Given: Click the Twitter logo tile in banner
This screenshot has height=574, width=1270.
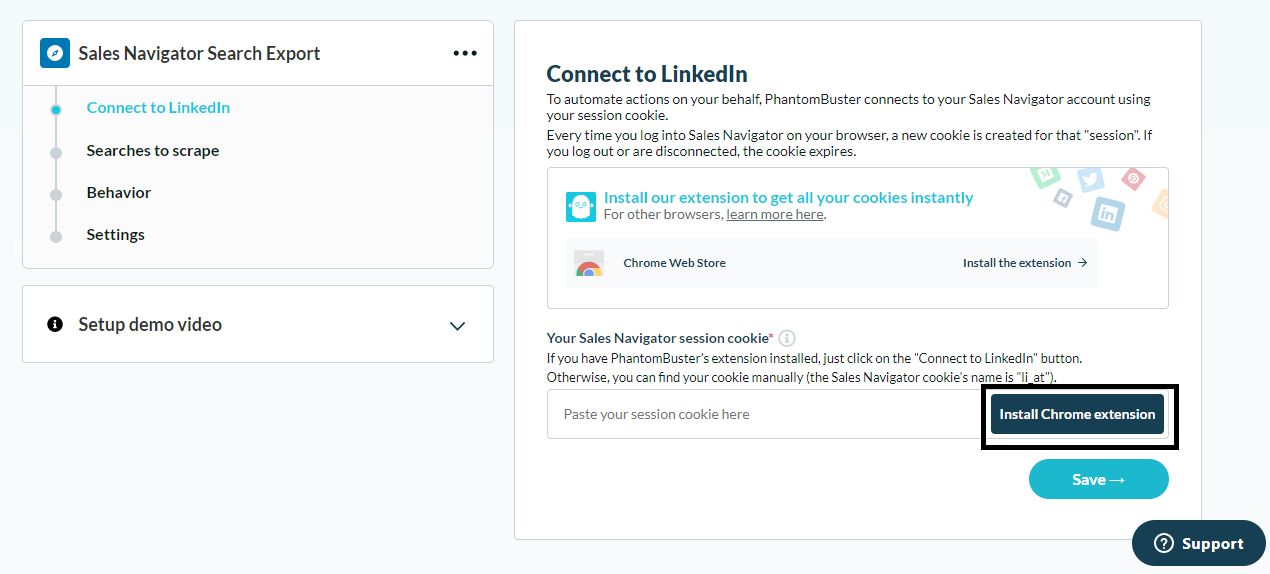Looking at the screenshot, I should (1090, 179).
